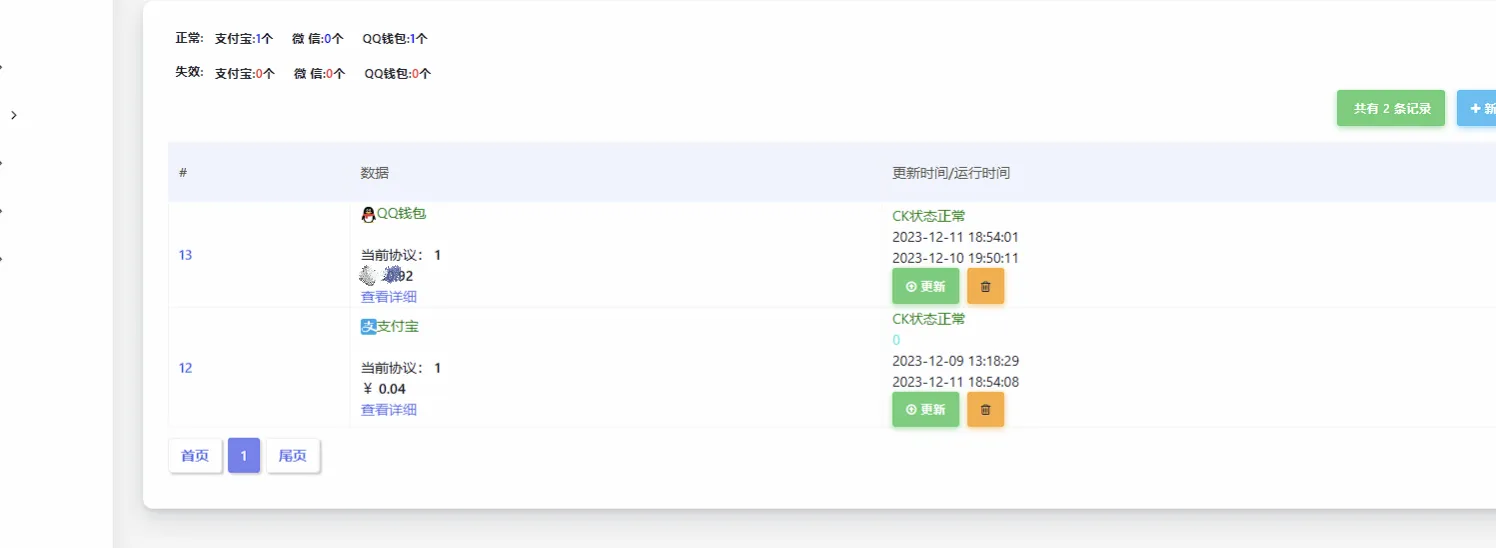Click the Alipay logo icon
1496x548 pixels.
click(x=368, y=326)
